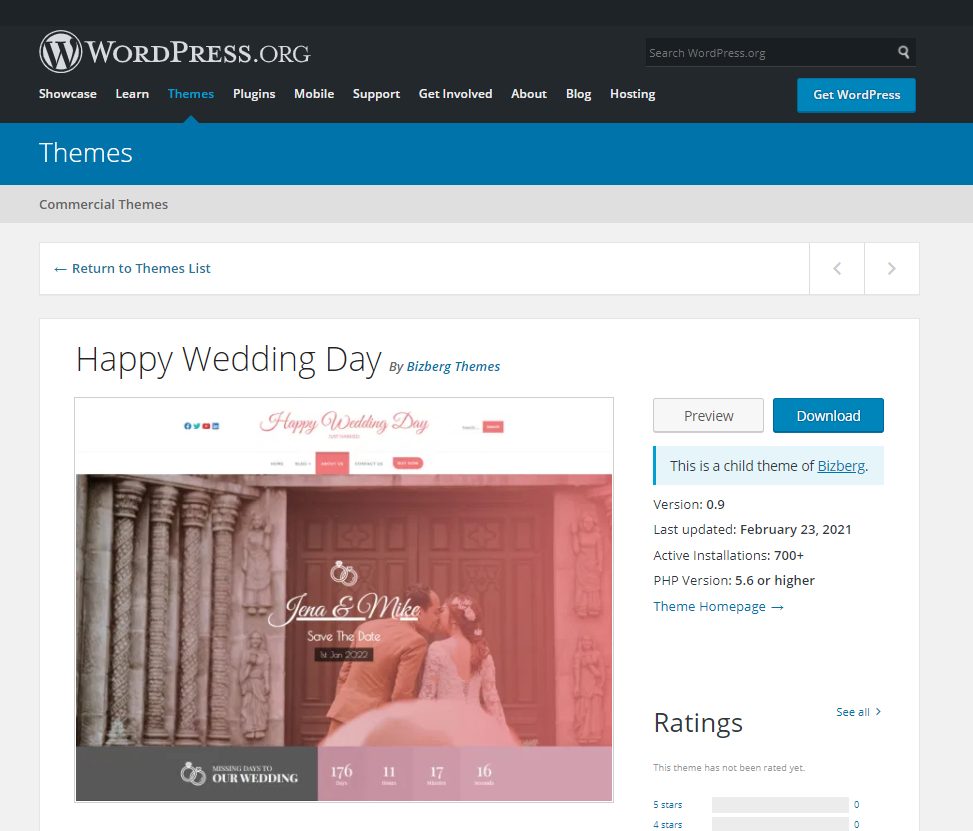Open Showcase in the navigation
Image resolution: width=973 pixels, height=831 pixels.
click(x=68, y=94)
